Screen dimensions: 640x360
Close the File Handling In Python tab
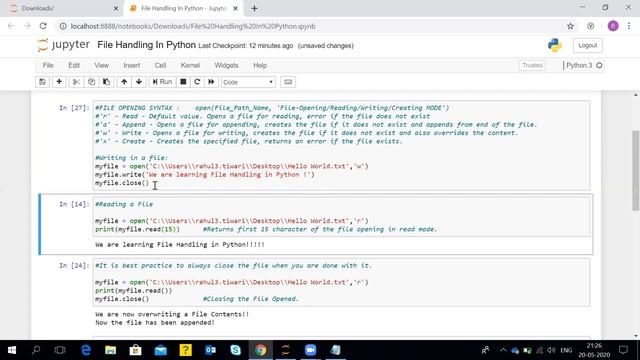pyautogui.click(x=235, y=8)
